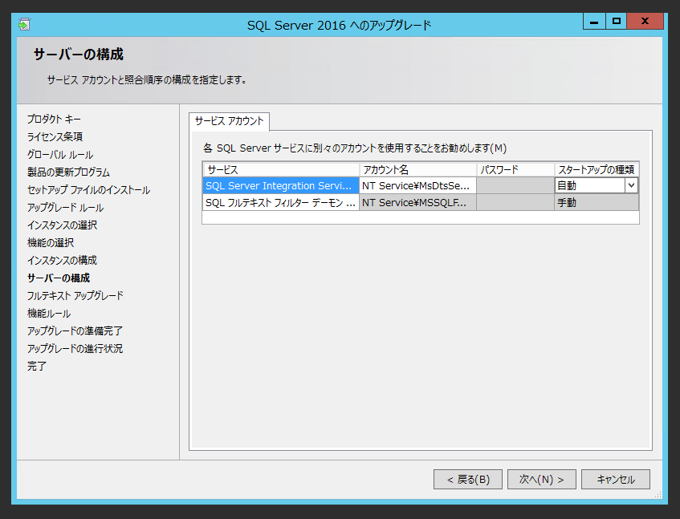The image size is (680, 519).
Task: Select 機能の選択 step in sidebar
Action: pyautogui.click(x=50, y=243)
